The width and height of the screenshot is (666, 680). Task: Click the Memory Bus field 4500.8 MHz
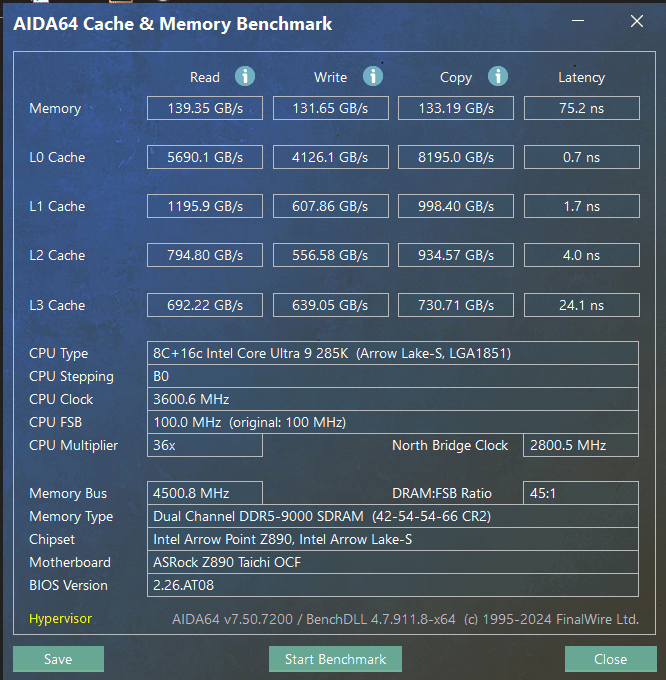[205, 493]
